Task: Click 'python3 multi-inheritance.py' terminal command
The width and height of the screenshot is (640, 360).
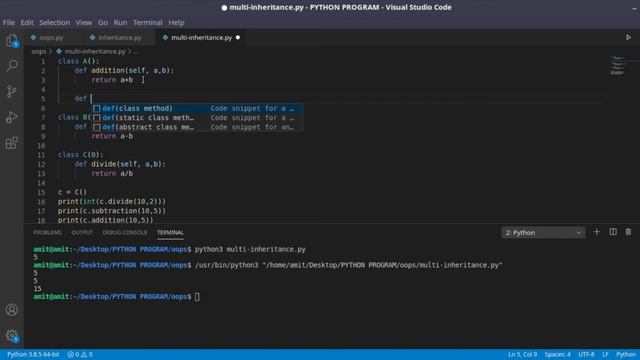Action: click(x=250, y=249)
